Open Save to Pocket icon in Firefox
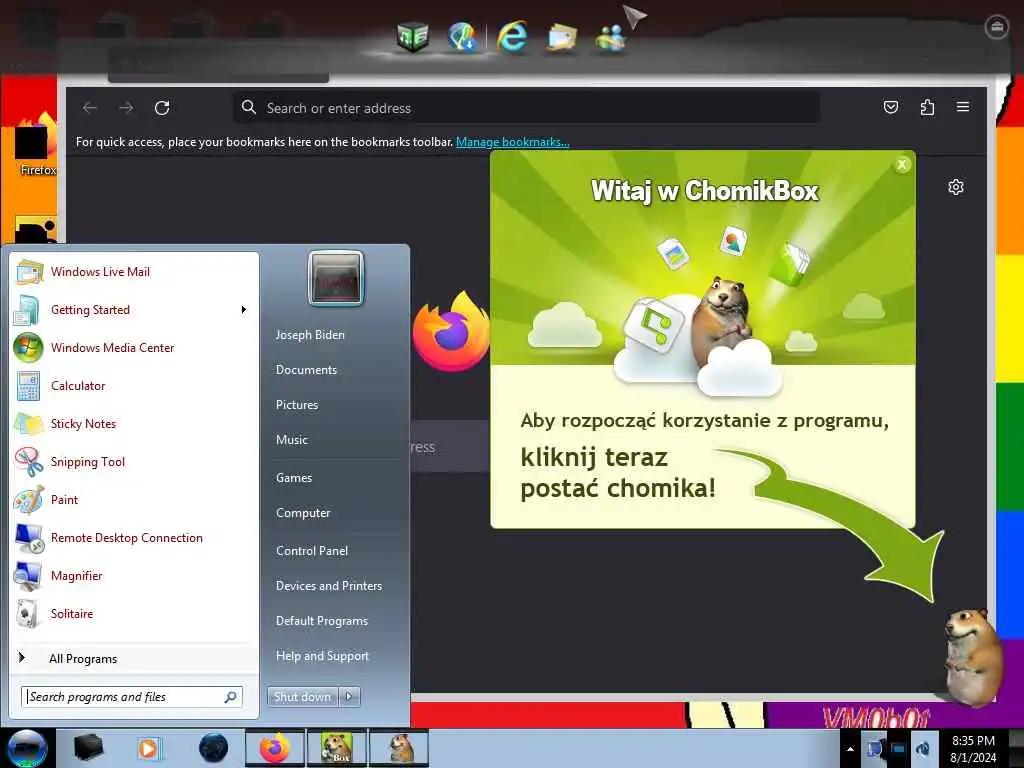1024x768 pixels. click(x=891, y=107)
